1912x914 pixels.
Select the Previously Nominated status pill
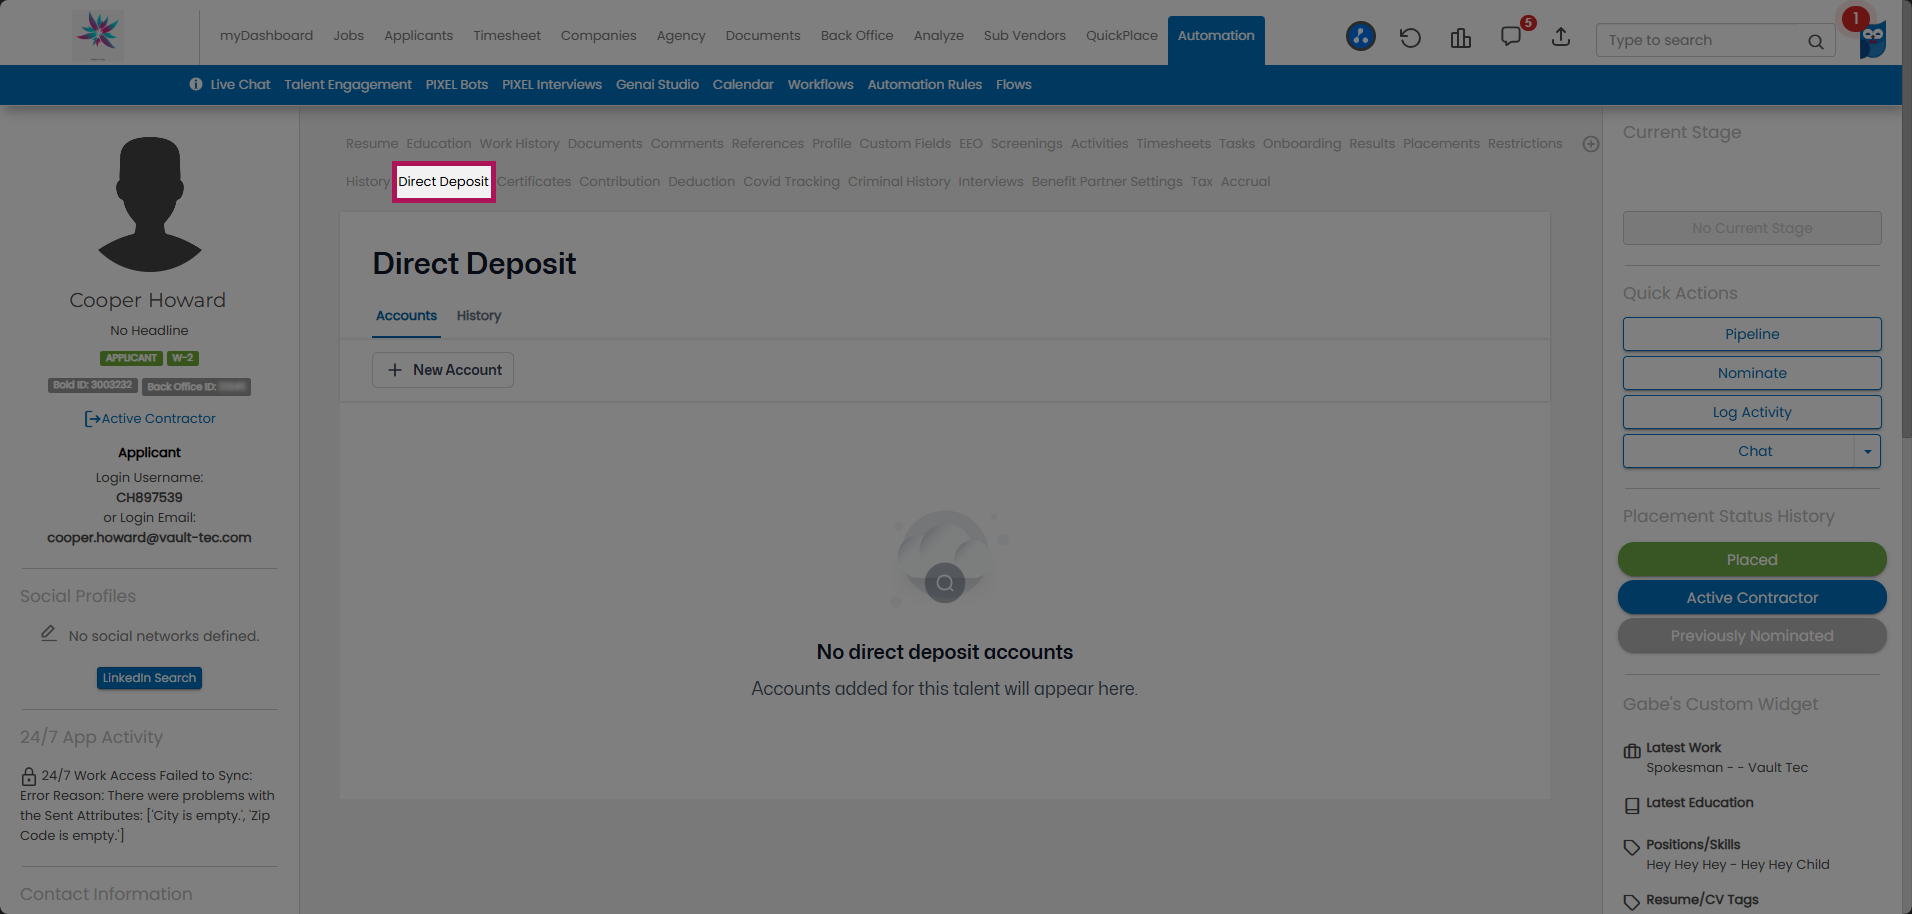tap(1752, 636)
